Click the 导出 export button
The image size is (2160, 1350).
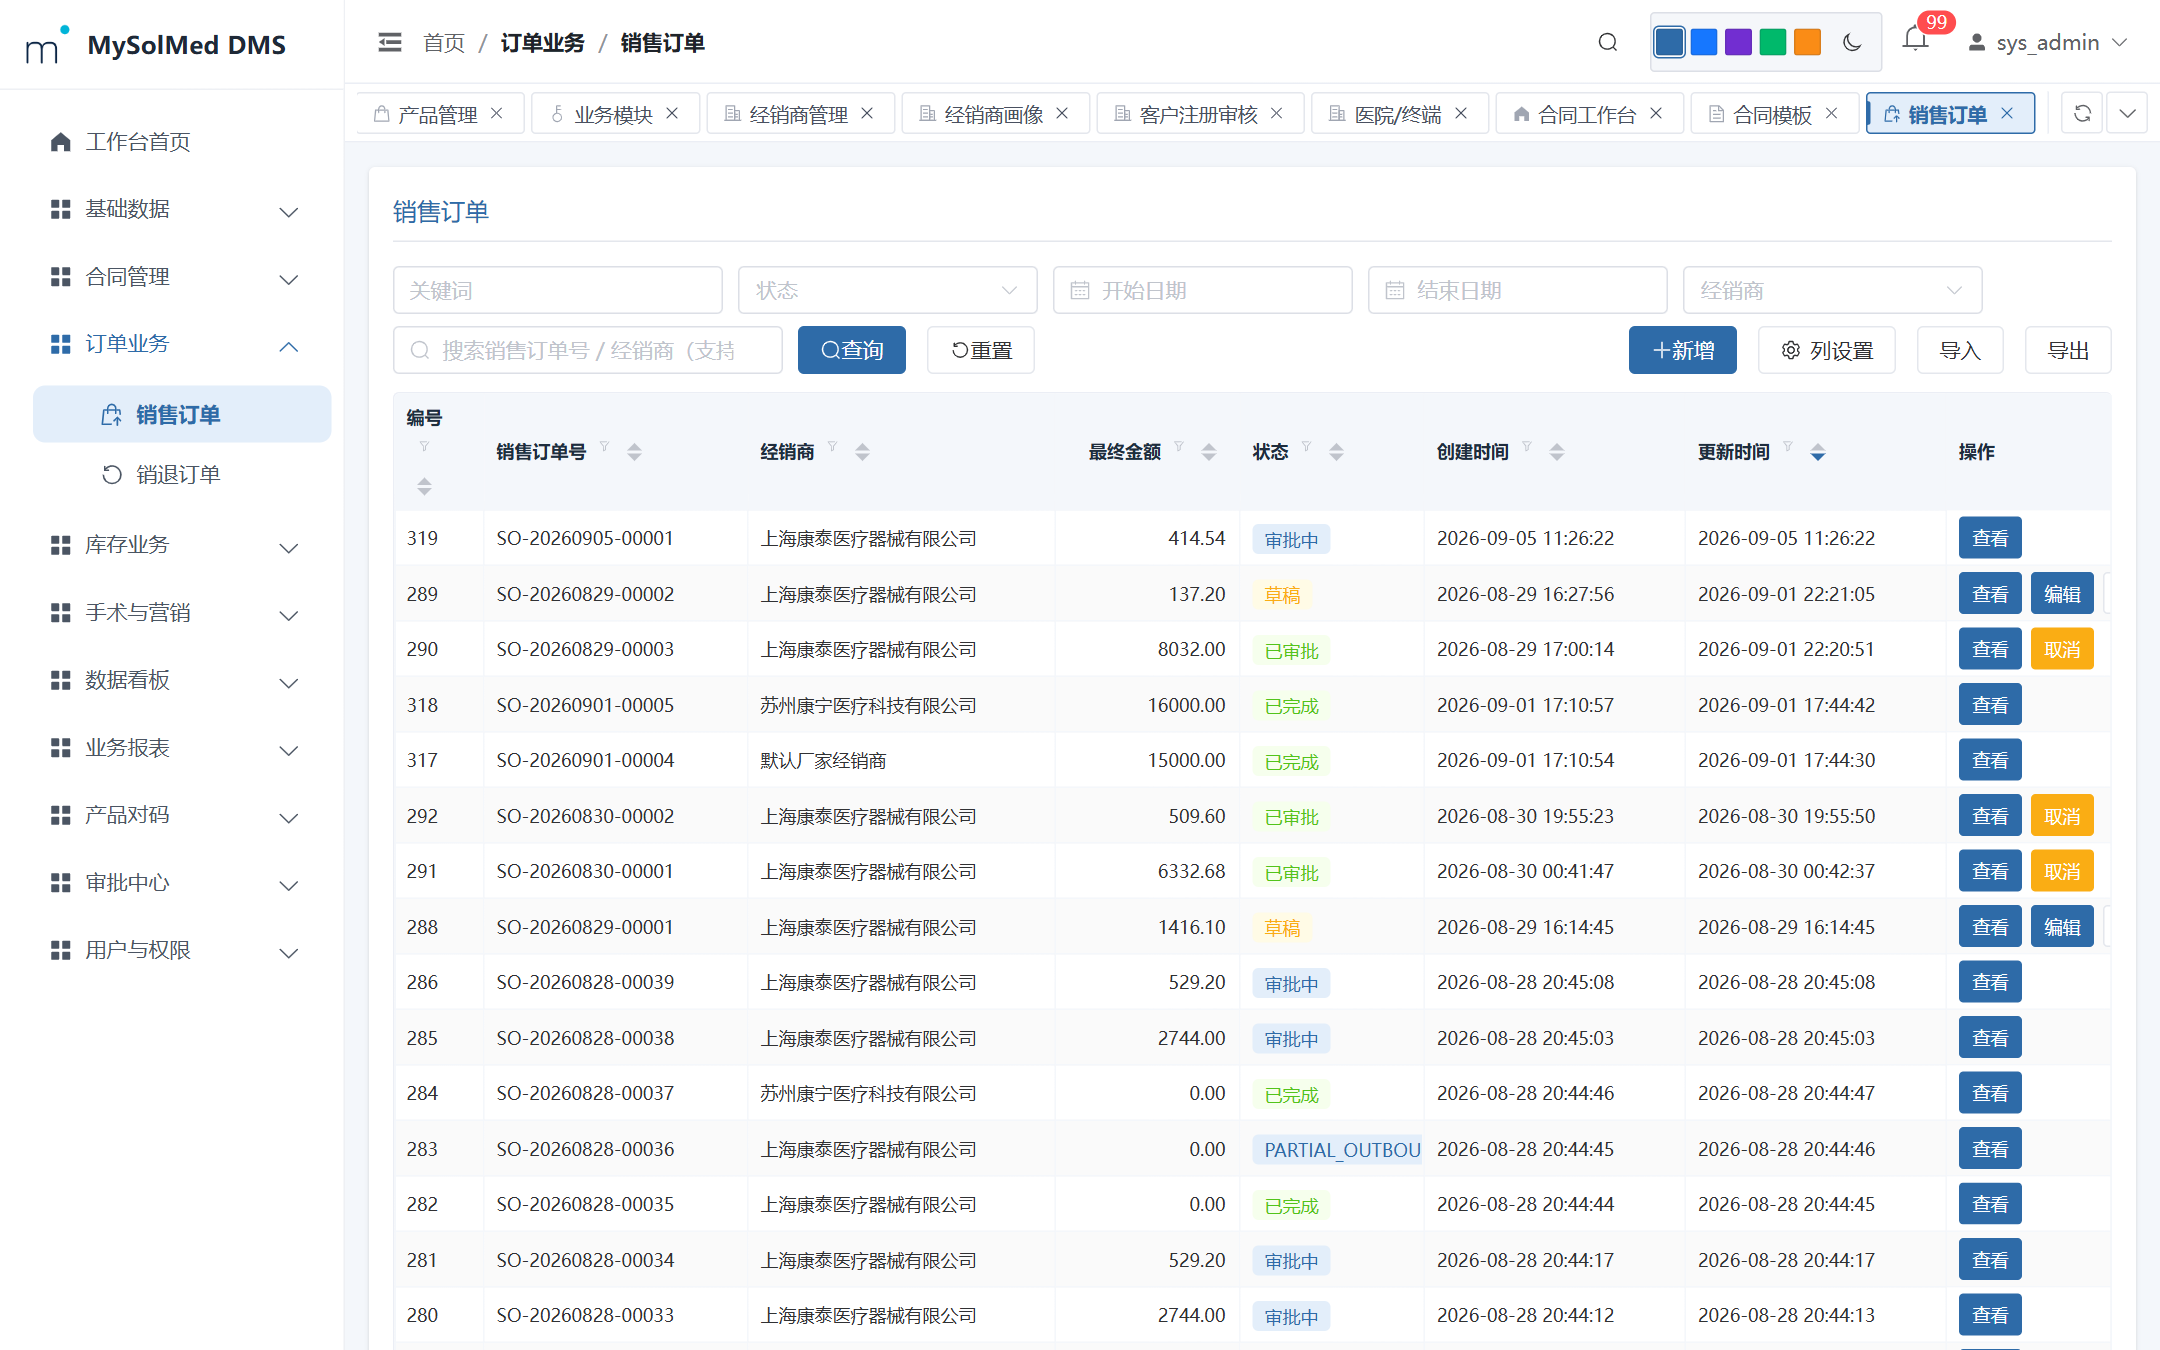2067,350
